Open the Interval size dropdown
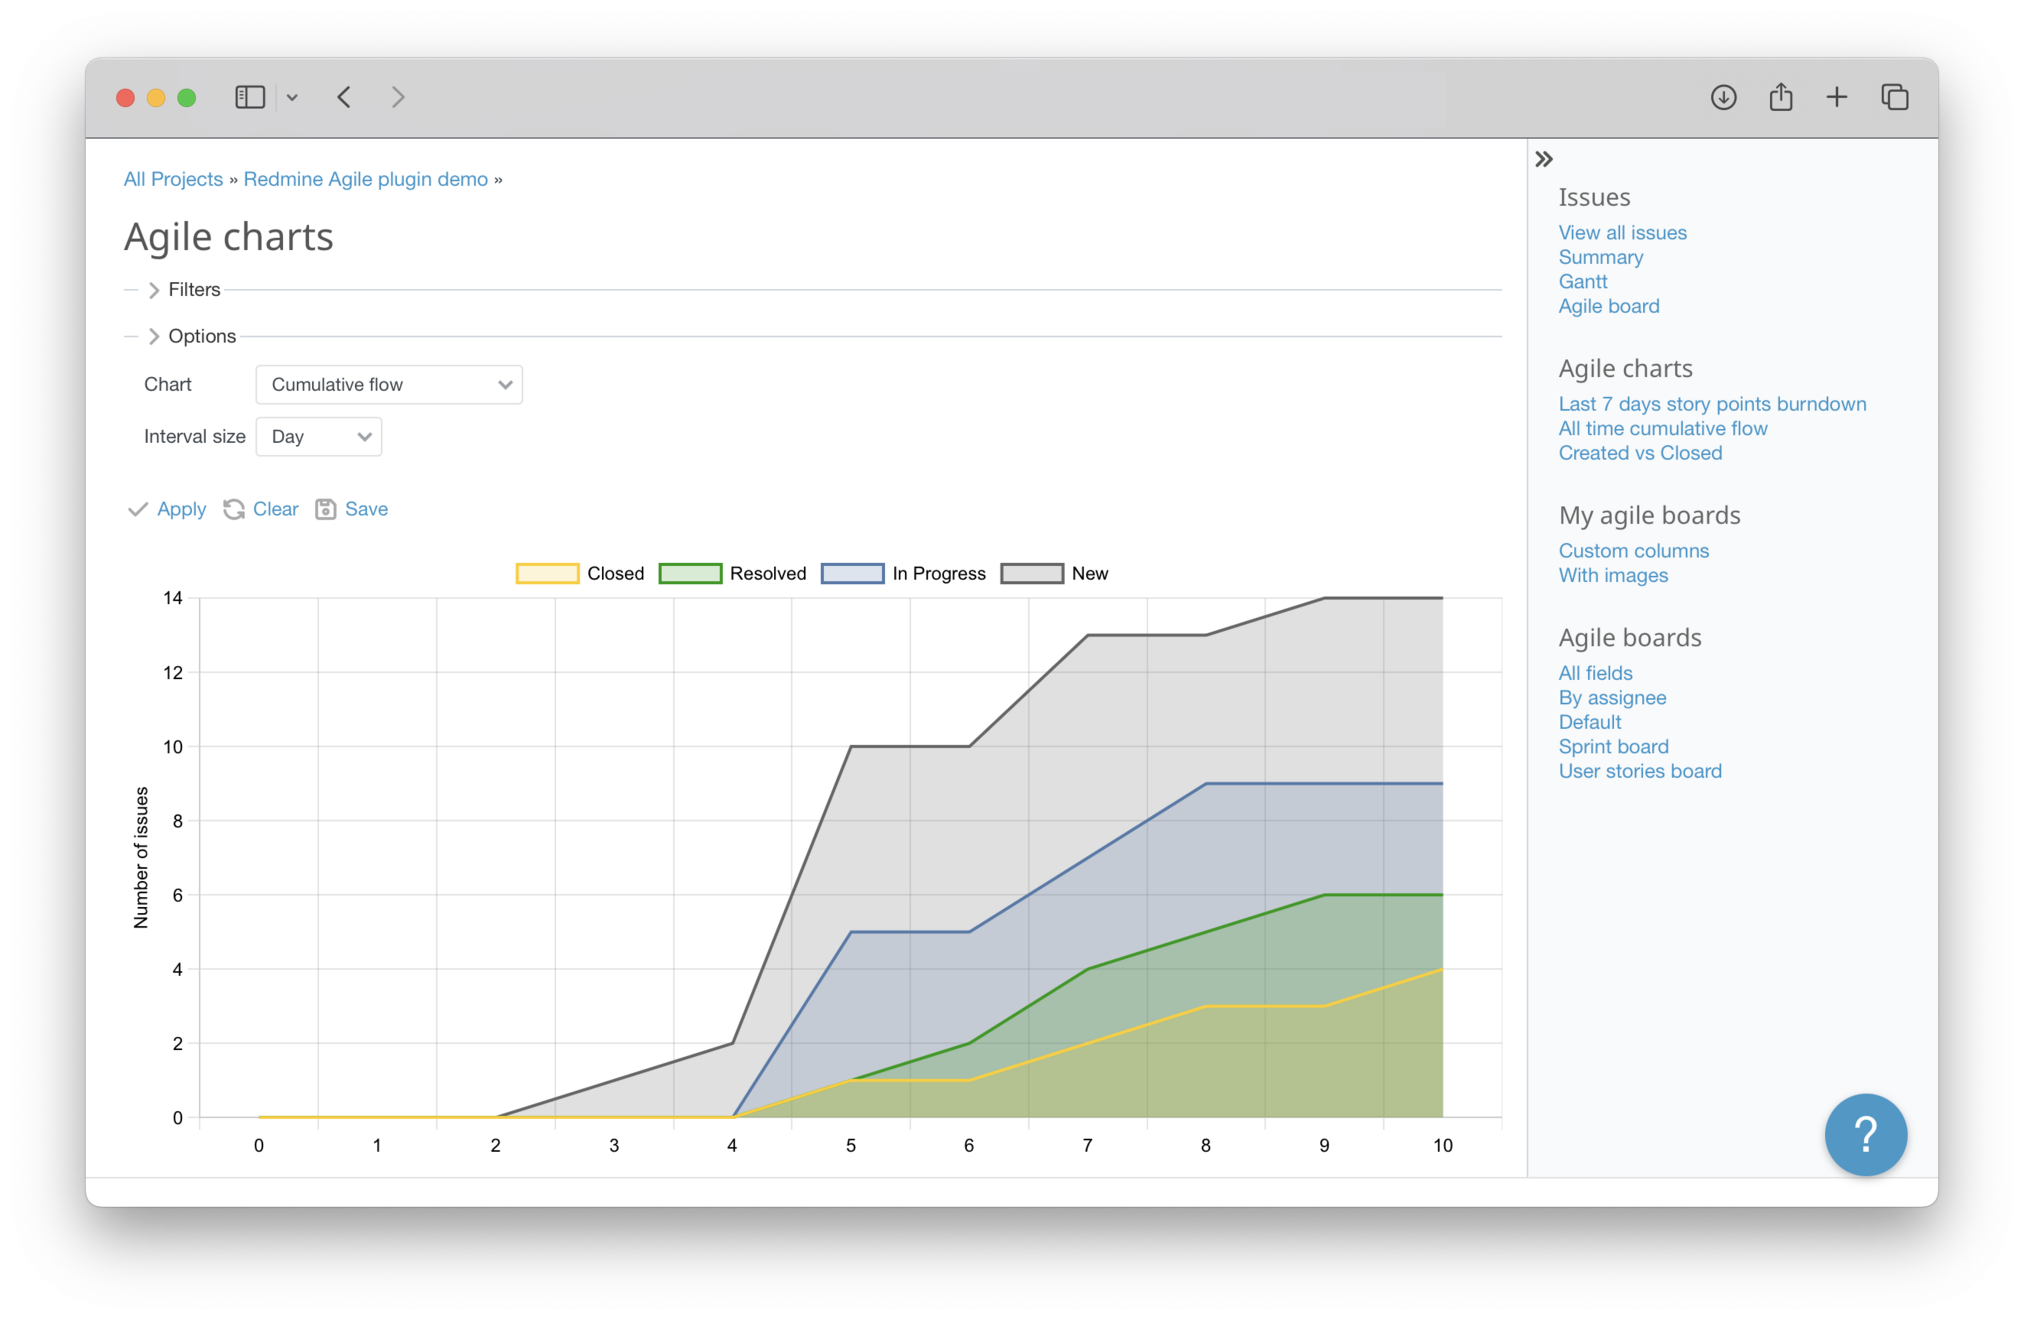Image resolution: width=2024 pixels, height=1320 pixels. (318, 437)
